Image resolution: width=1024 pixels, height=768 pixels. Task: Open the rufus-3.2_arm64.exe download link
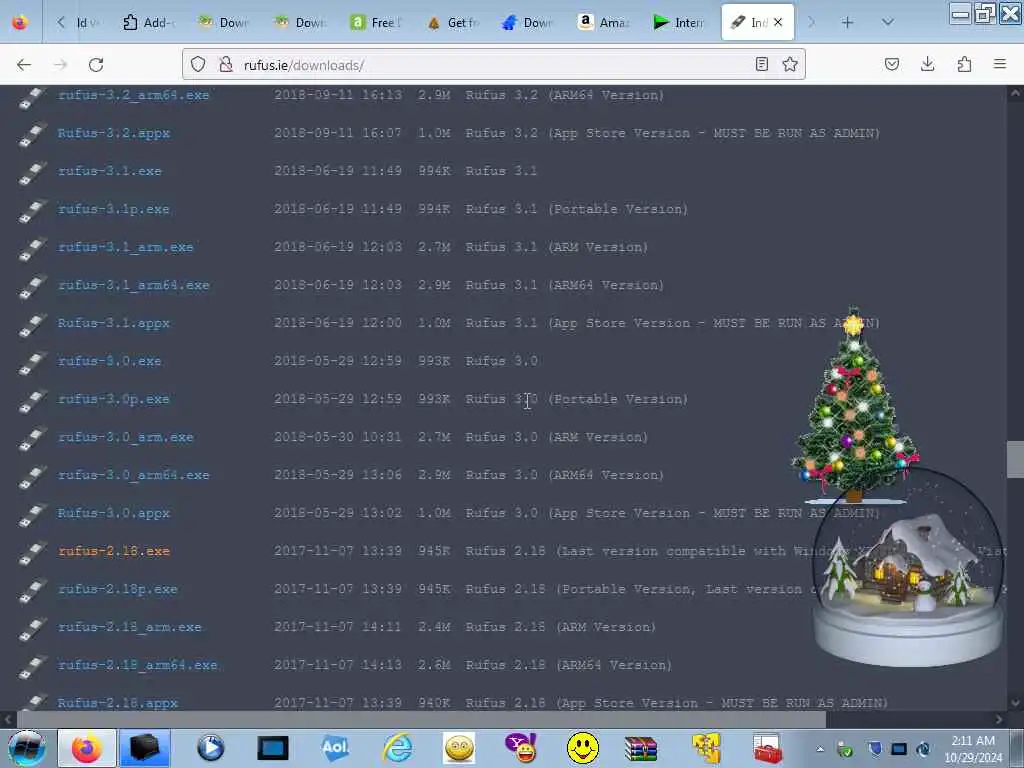(x=134, y=95)
